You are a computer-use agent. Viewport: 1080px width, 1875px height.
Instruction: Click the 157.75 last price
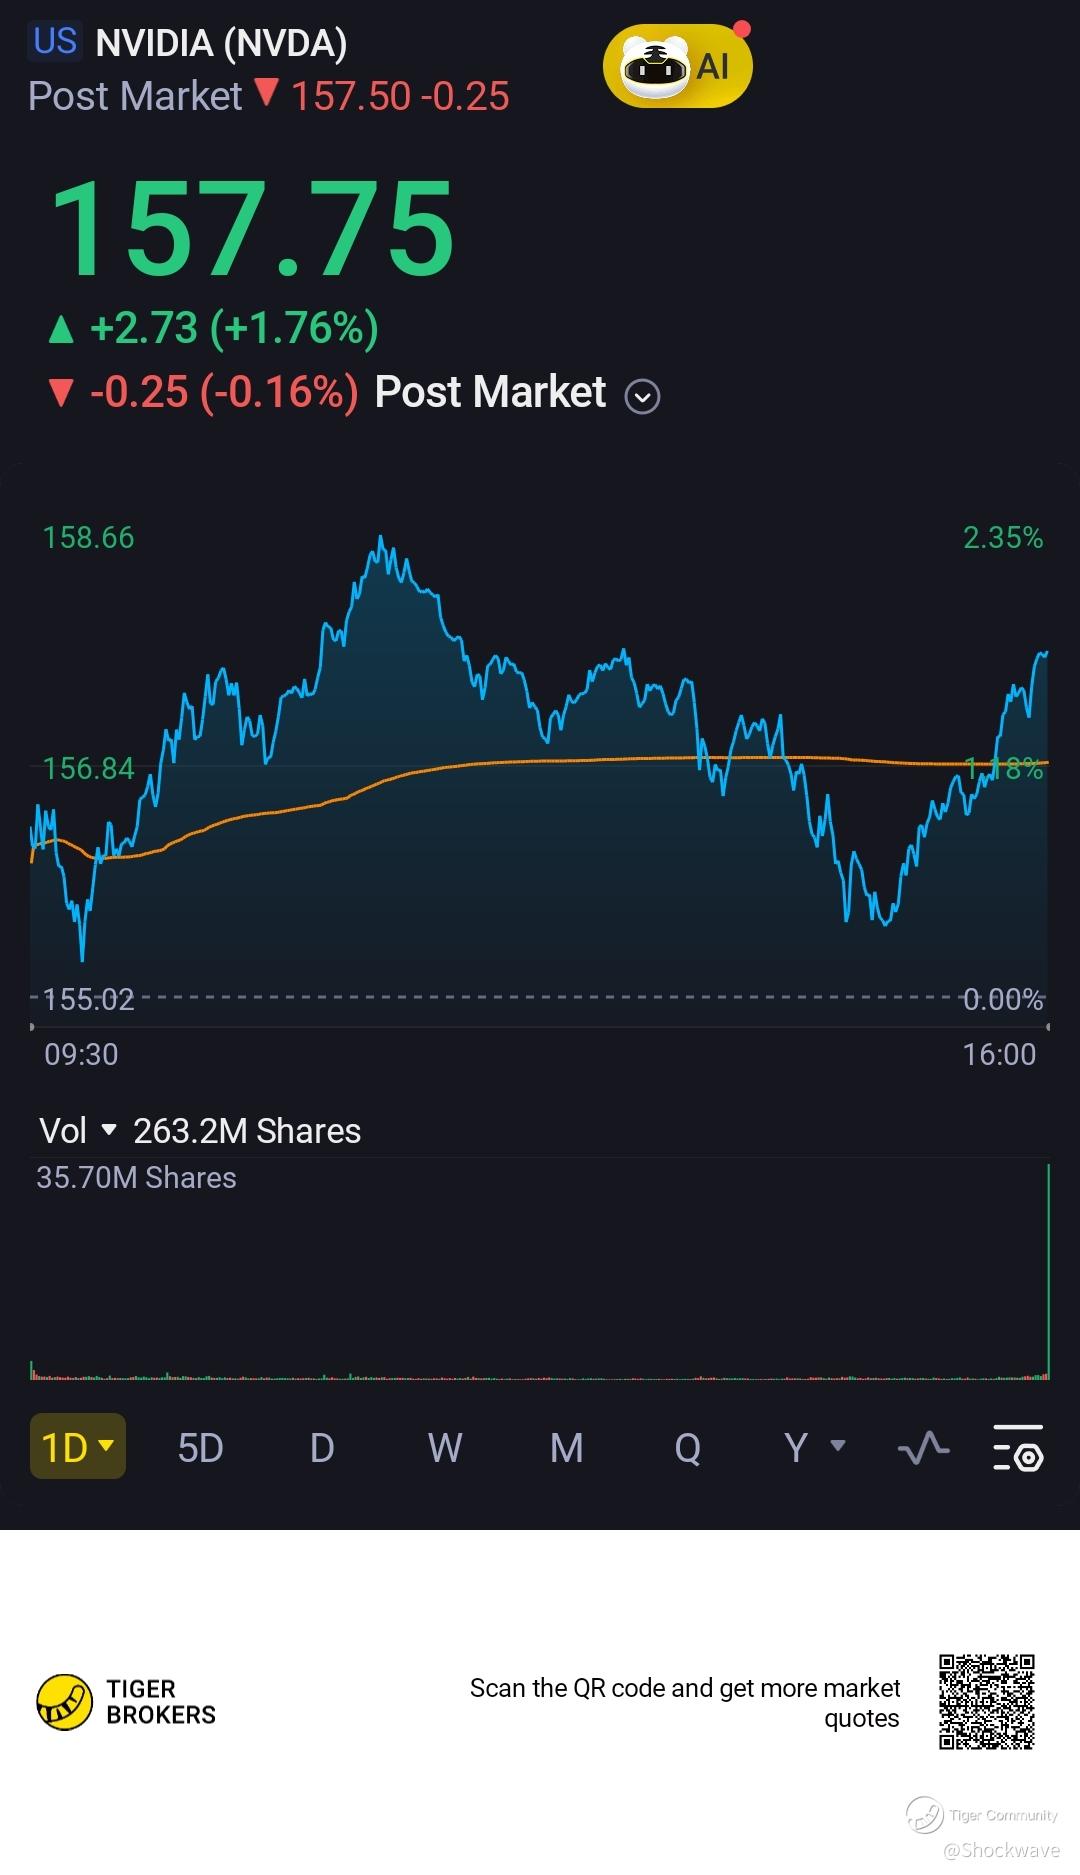coord(252,227)
